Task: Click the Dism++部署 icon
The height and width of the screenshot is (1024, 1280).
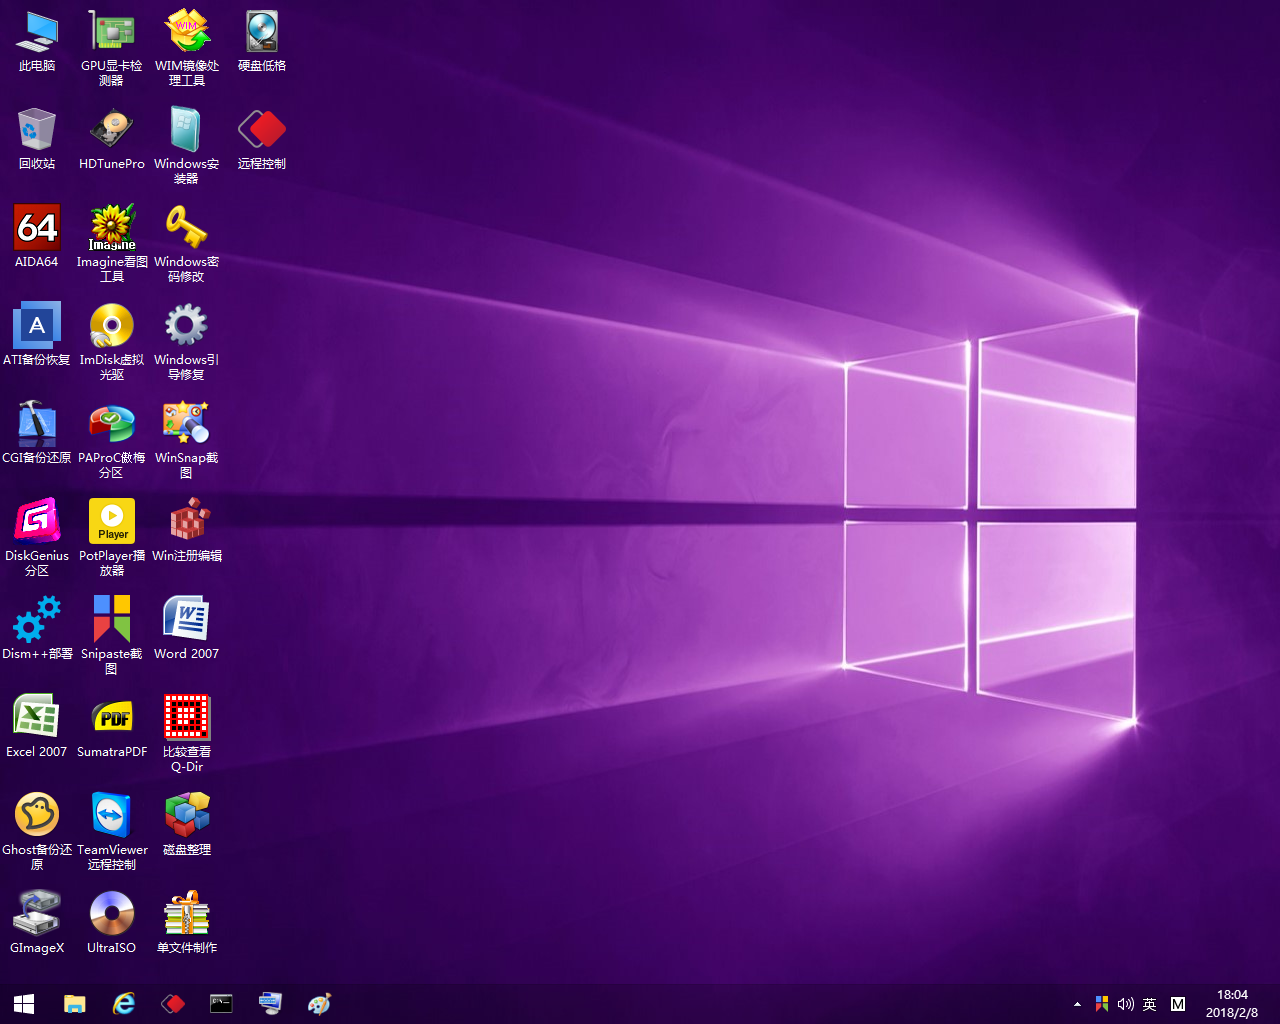Action: click(37, 629)
